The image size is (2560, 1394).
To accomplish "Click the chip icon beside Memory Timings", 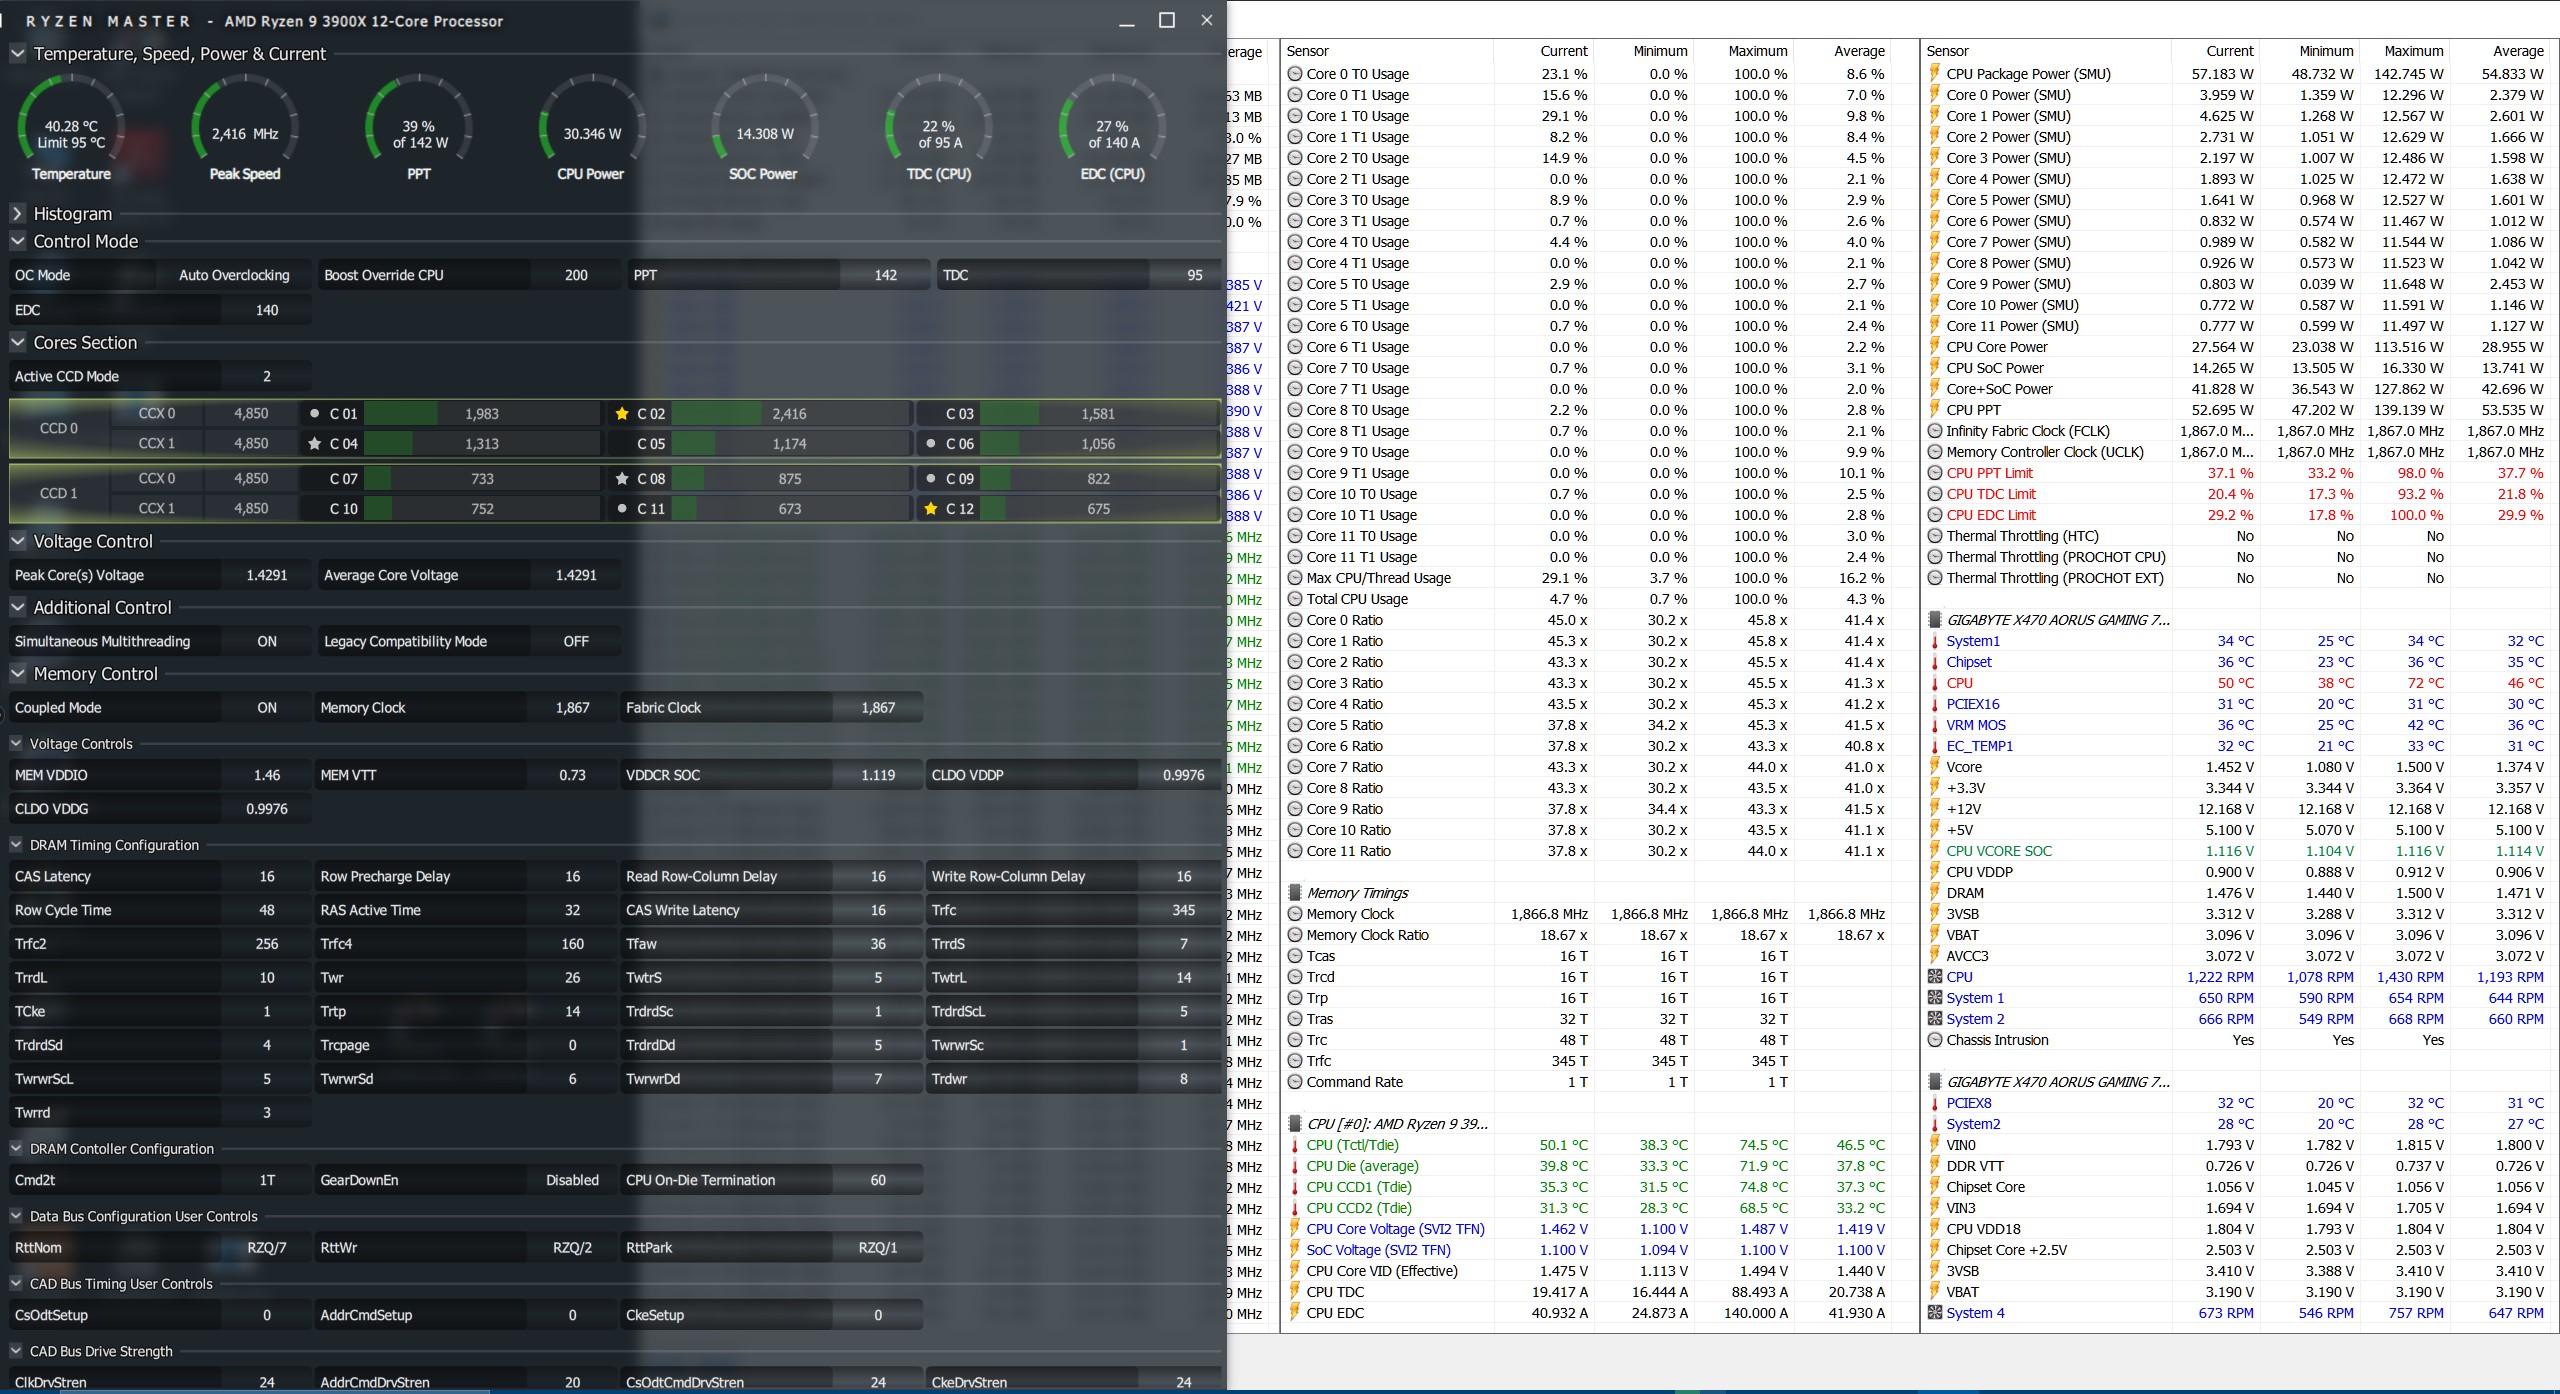I will pos(1295,893).
